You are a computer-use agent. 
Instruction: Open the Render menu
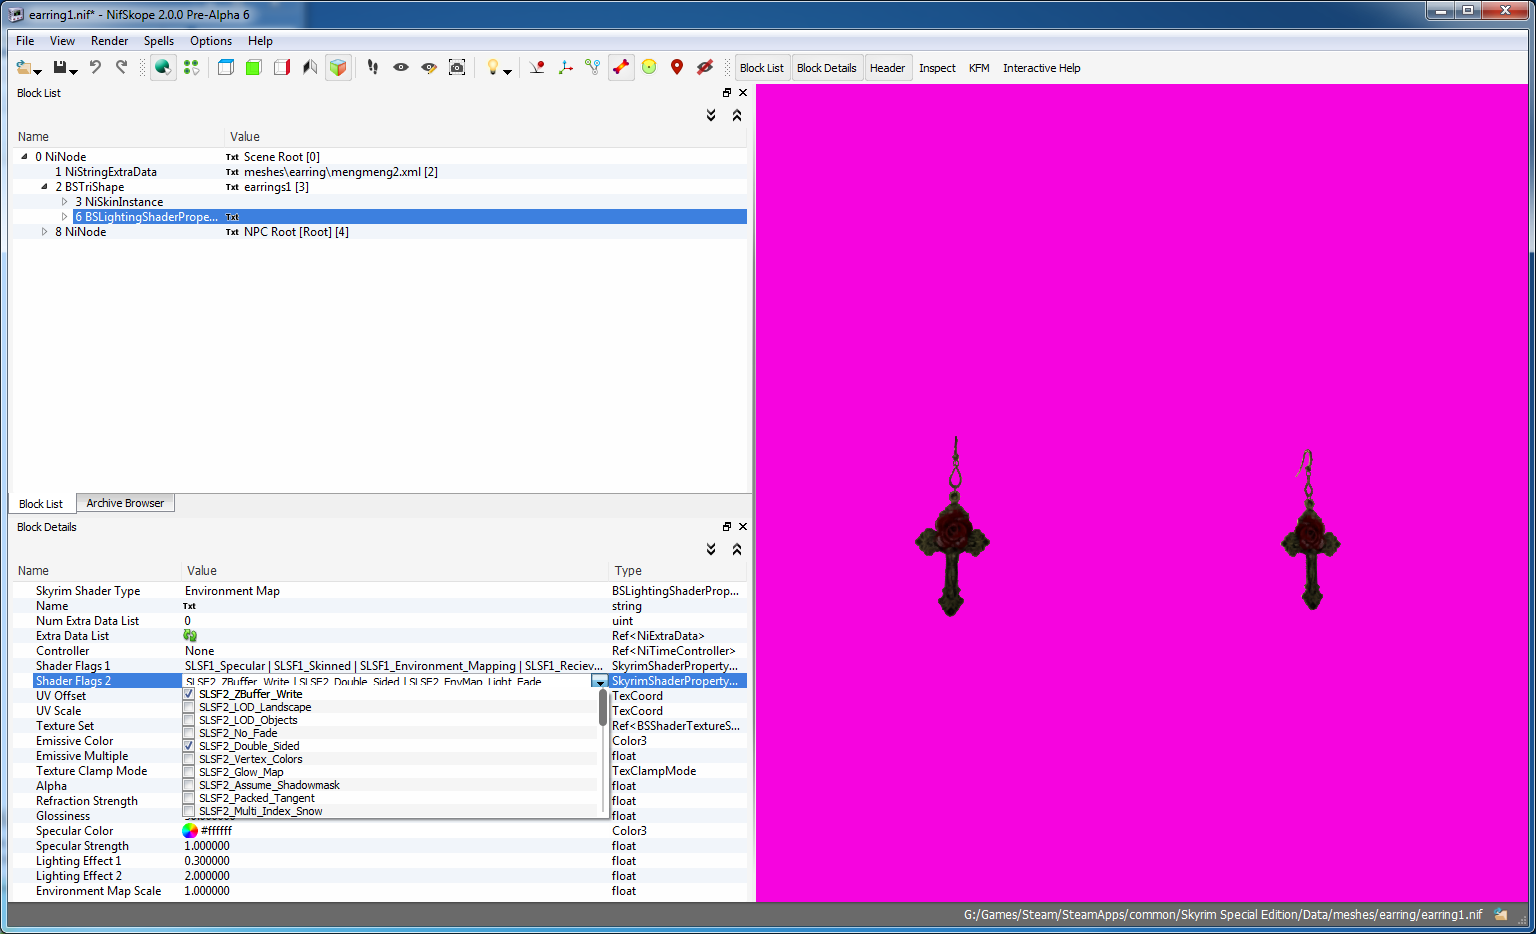coord(109,41)
